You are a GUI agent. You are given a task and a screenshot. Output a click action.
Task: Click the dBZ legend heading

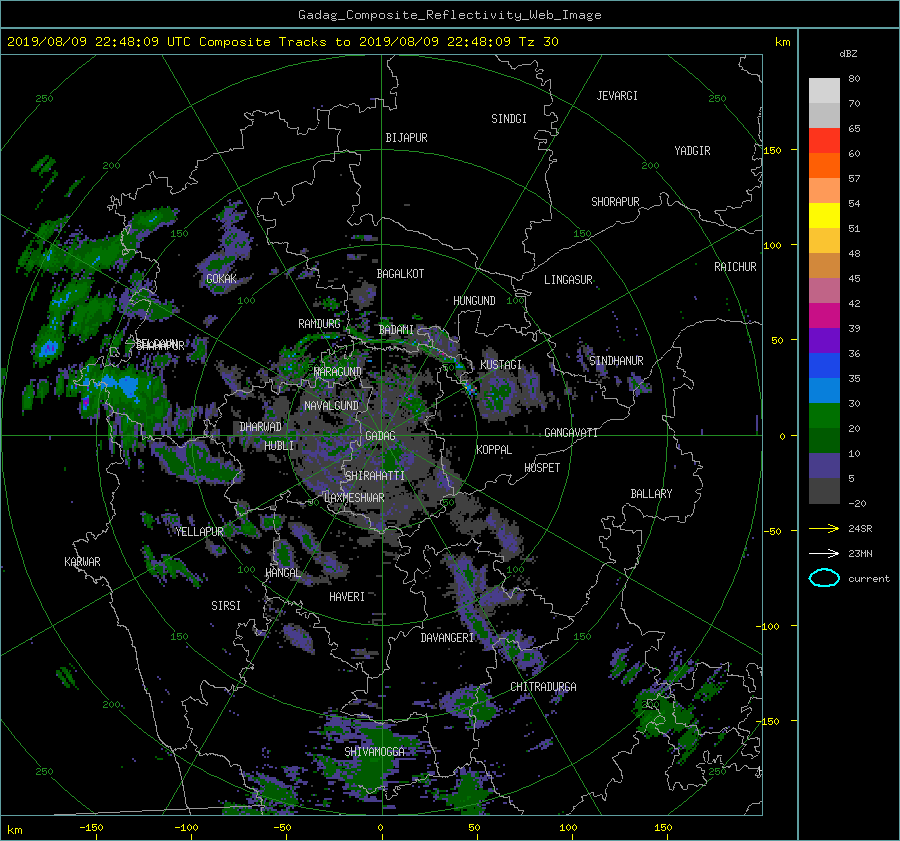click(x=848, y=54)
